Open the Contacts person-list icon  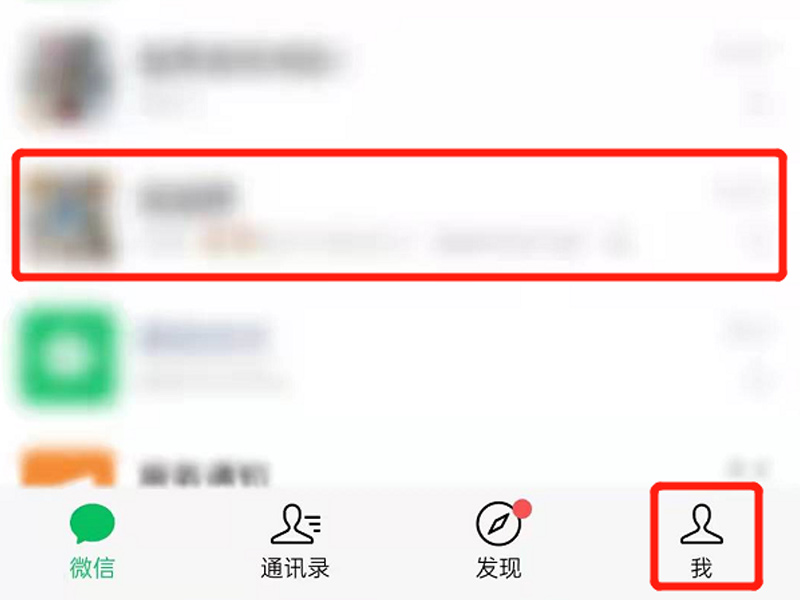pos(295,524)
